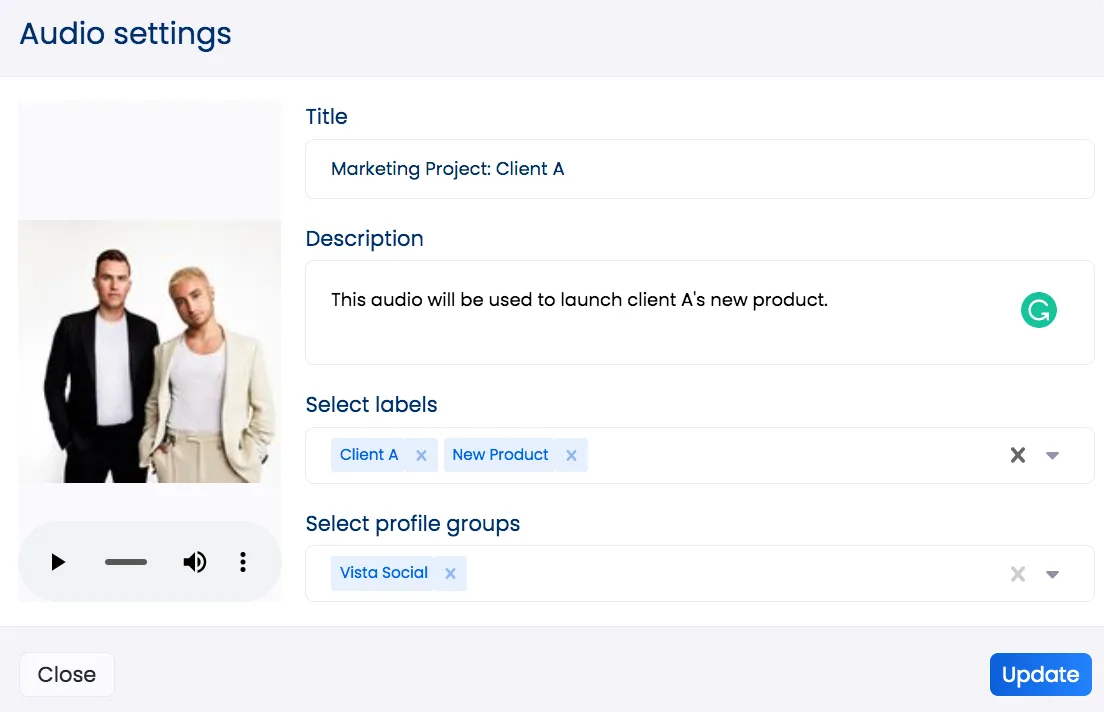
Task: Remove the Vista Social profile group chip
Action: click(x=450, y=573)
